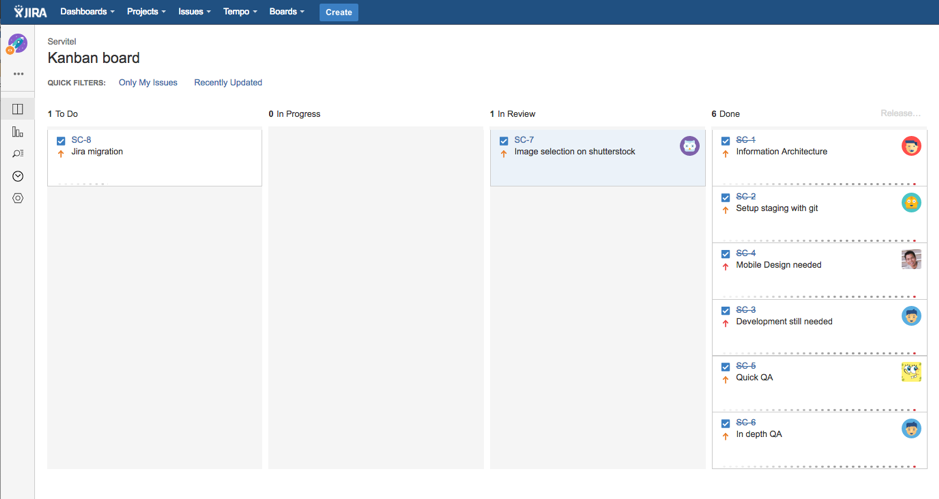Toggle the checkbox icon on the SC-7 card
The image size is (939, 499).
point(504,141)
